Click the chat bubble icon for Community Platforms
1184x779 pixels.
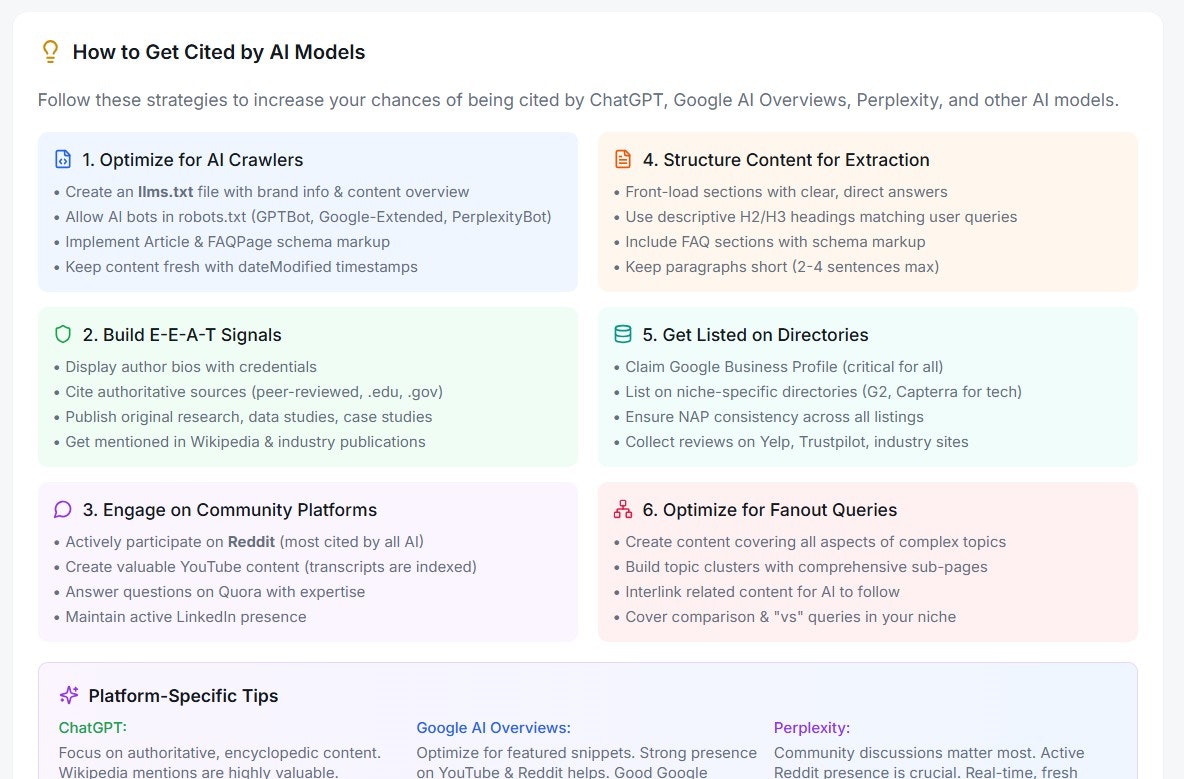[63, 510]
